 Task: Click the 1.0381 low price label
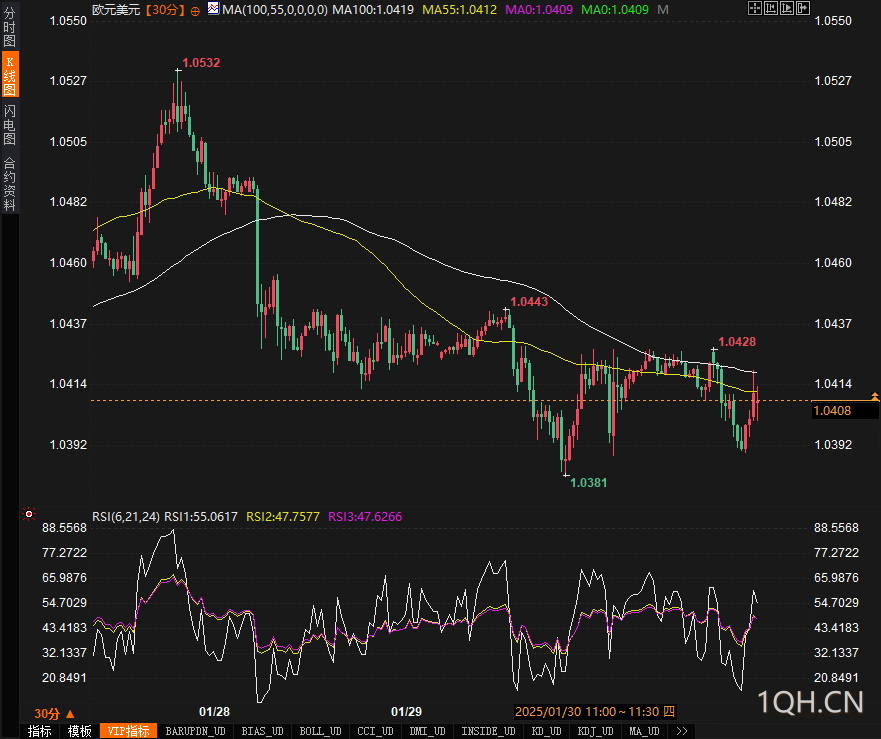tap(588, 483)
